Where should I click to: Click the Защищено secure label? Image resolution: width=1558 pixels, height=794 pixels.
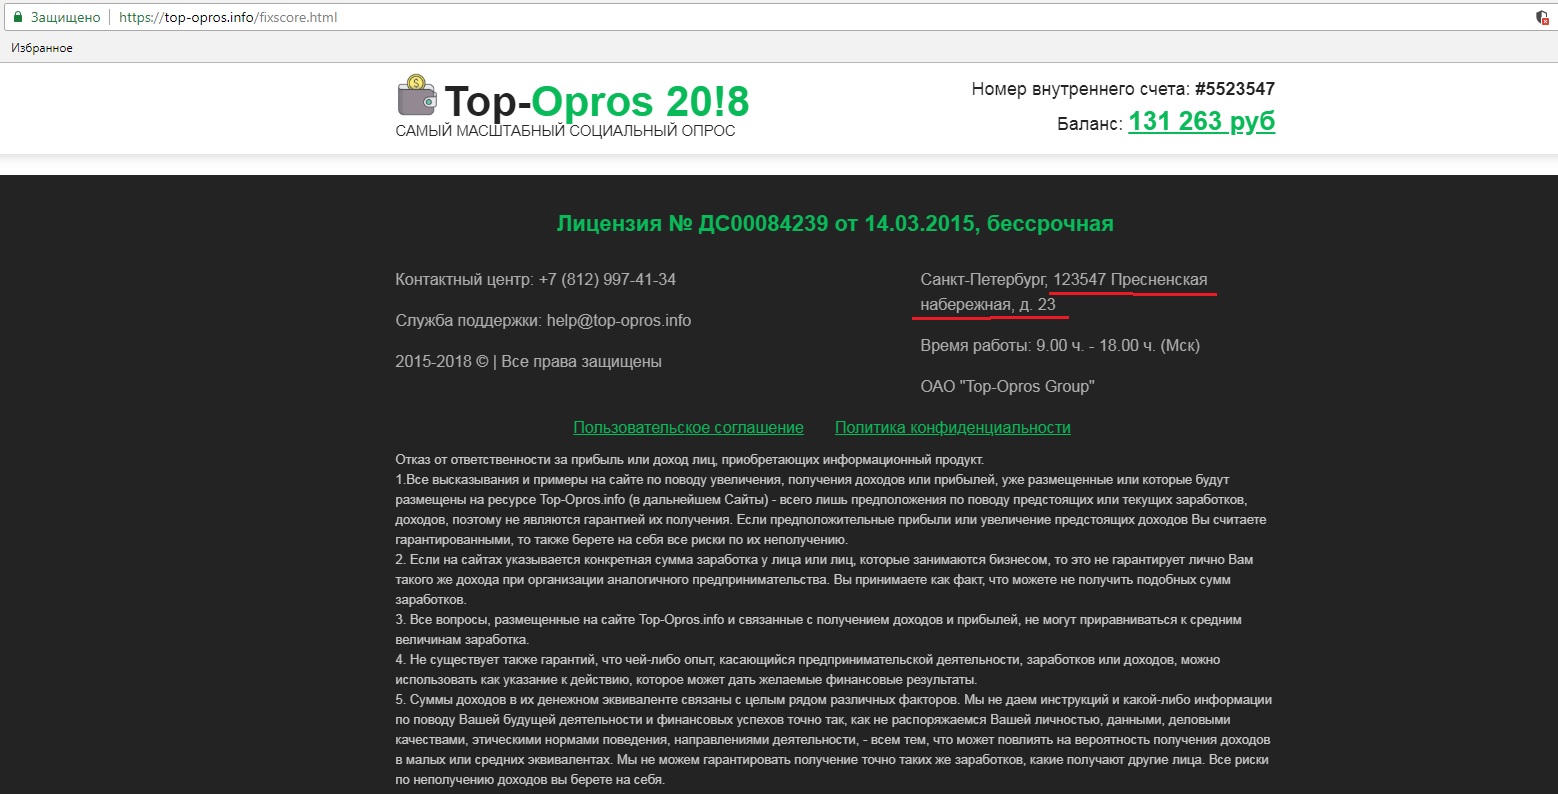[x=65, y=17]
